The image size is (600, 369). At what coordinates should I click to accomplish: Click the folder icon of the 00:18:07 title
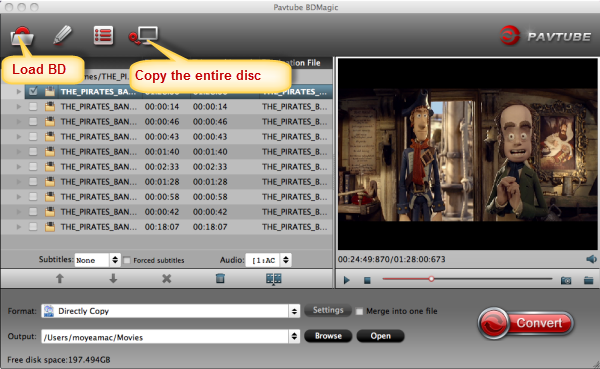tap(50, 227)
